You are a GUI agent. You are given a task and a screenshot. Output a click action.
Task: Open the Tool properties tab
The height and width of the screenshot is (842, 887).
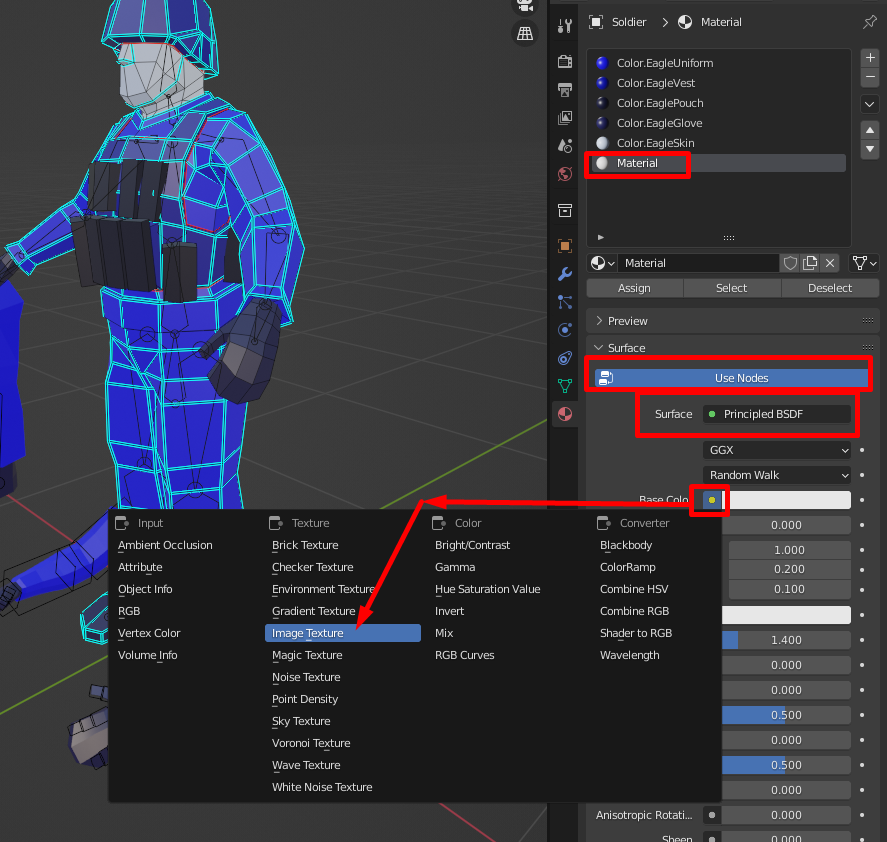pyautogui.click(x=565, y=25)
